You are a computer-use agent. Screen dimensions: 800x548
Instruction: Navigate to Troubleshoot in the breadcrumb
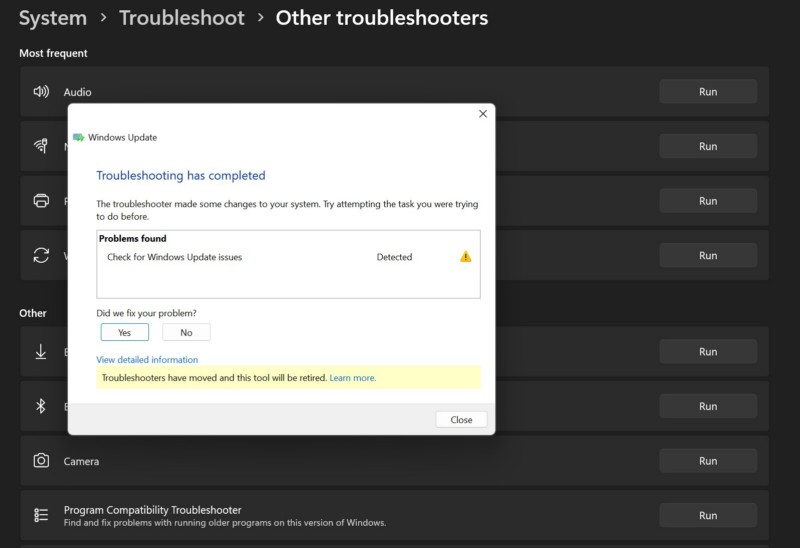point(181,18)
